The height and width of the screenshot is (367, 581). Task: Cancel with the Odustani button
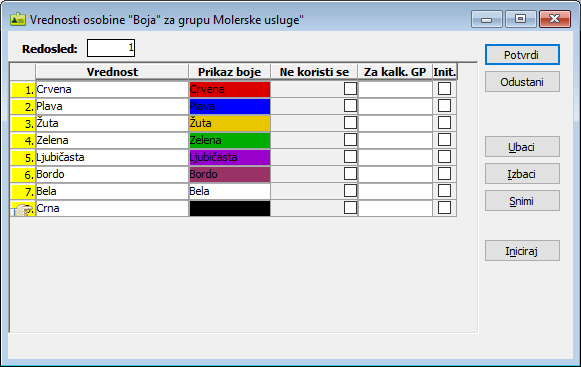point(522,82)
